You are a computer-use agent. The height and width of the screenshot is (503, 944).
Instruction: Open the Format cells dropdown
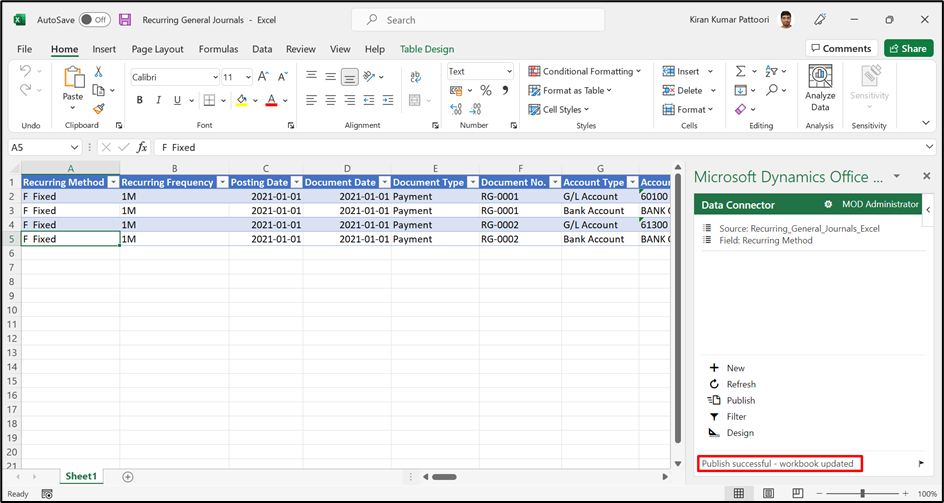tap(688, 110)
